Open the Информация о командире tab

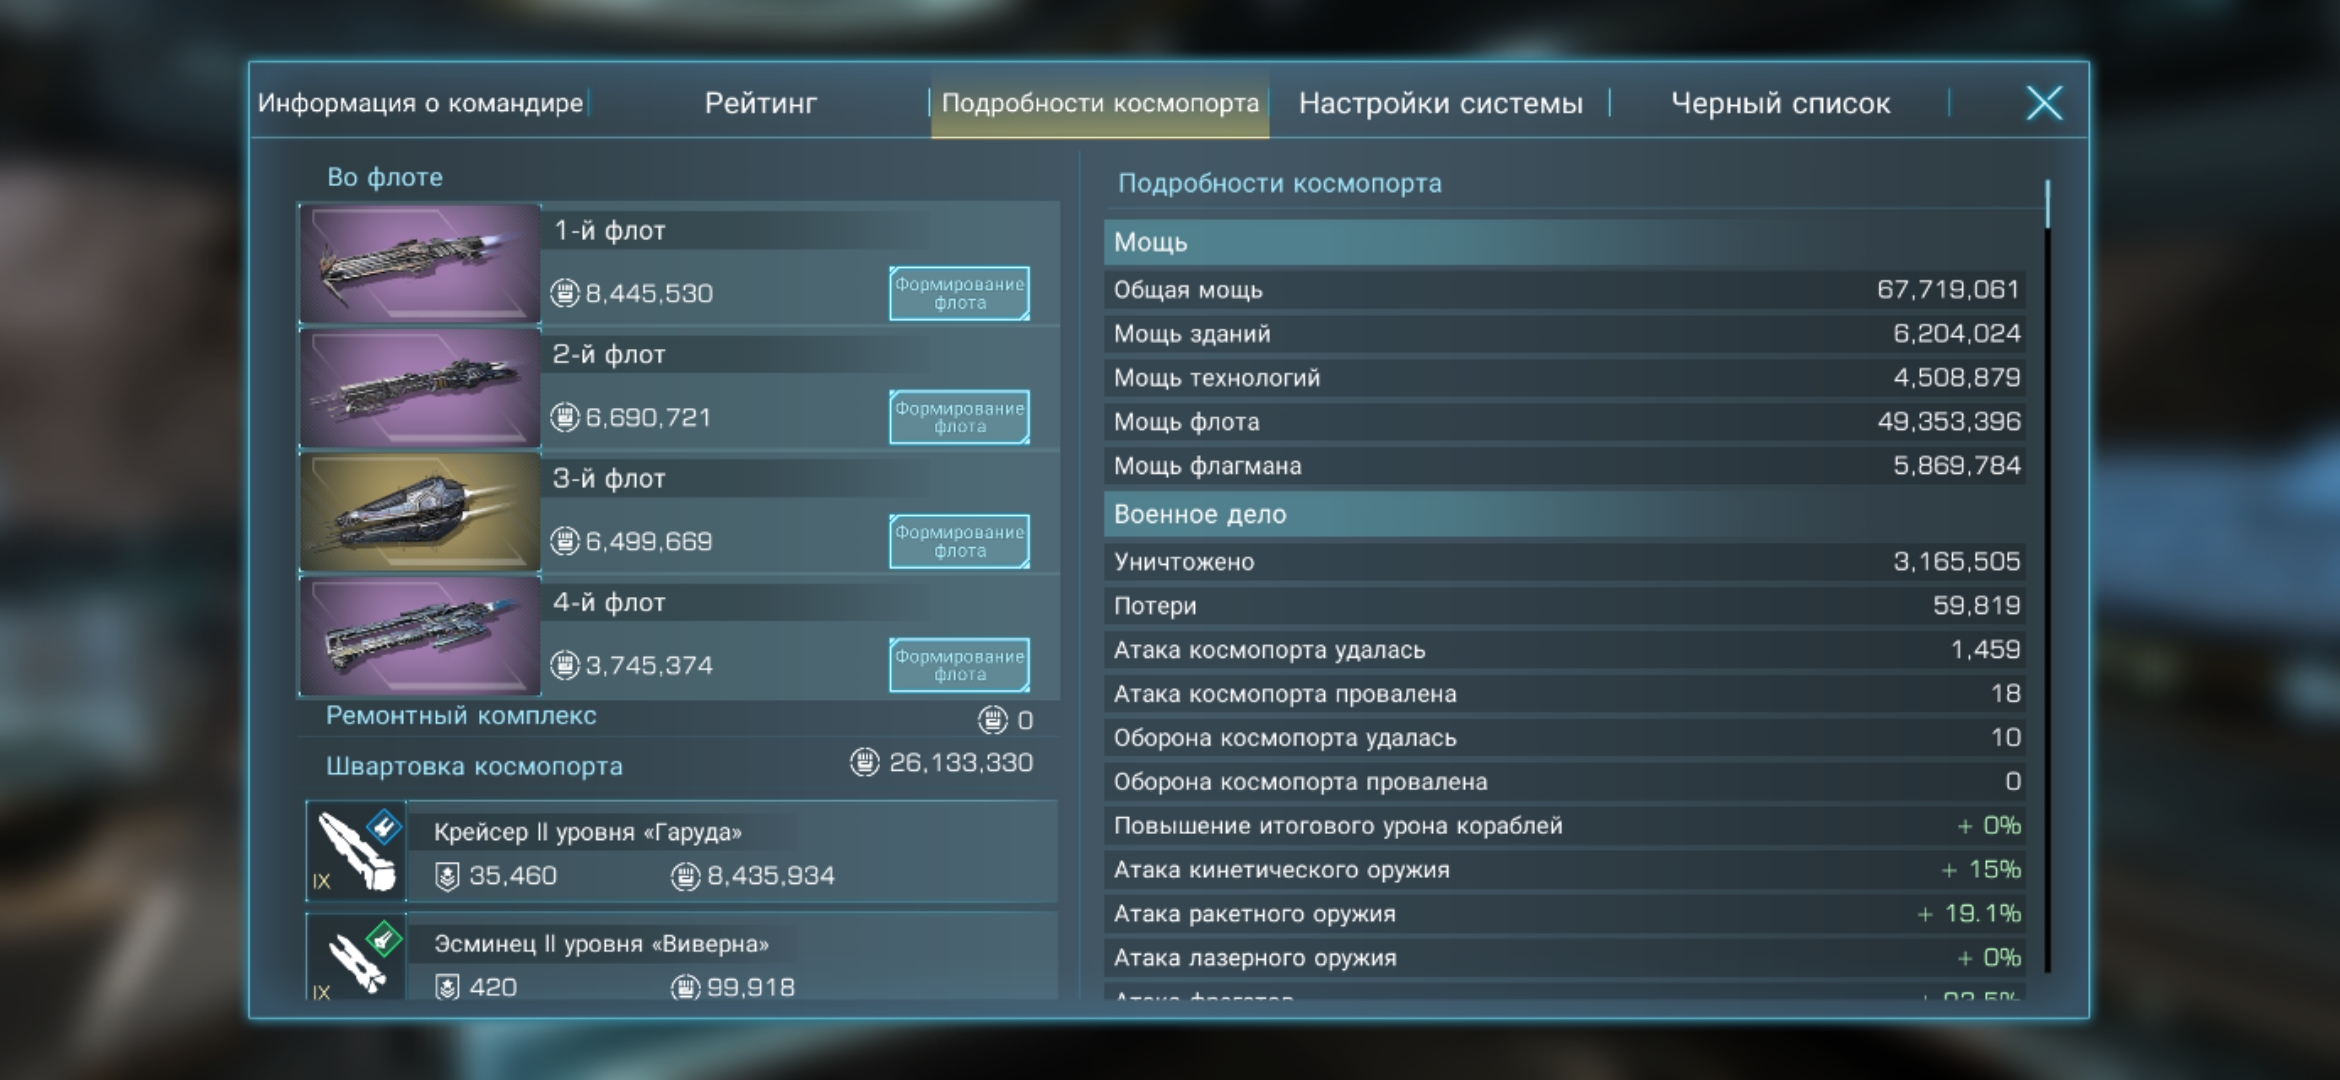pyautogui.click(x=420, y=103)
